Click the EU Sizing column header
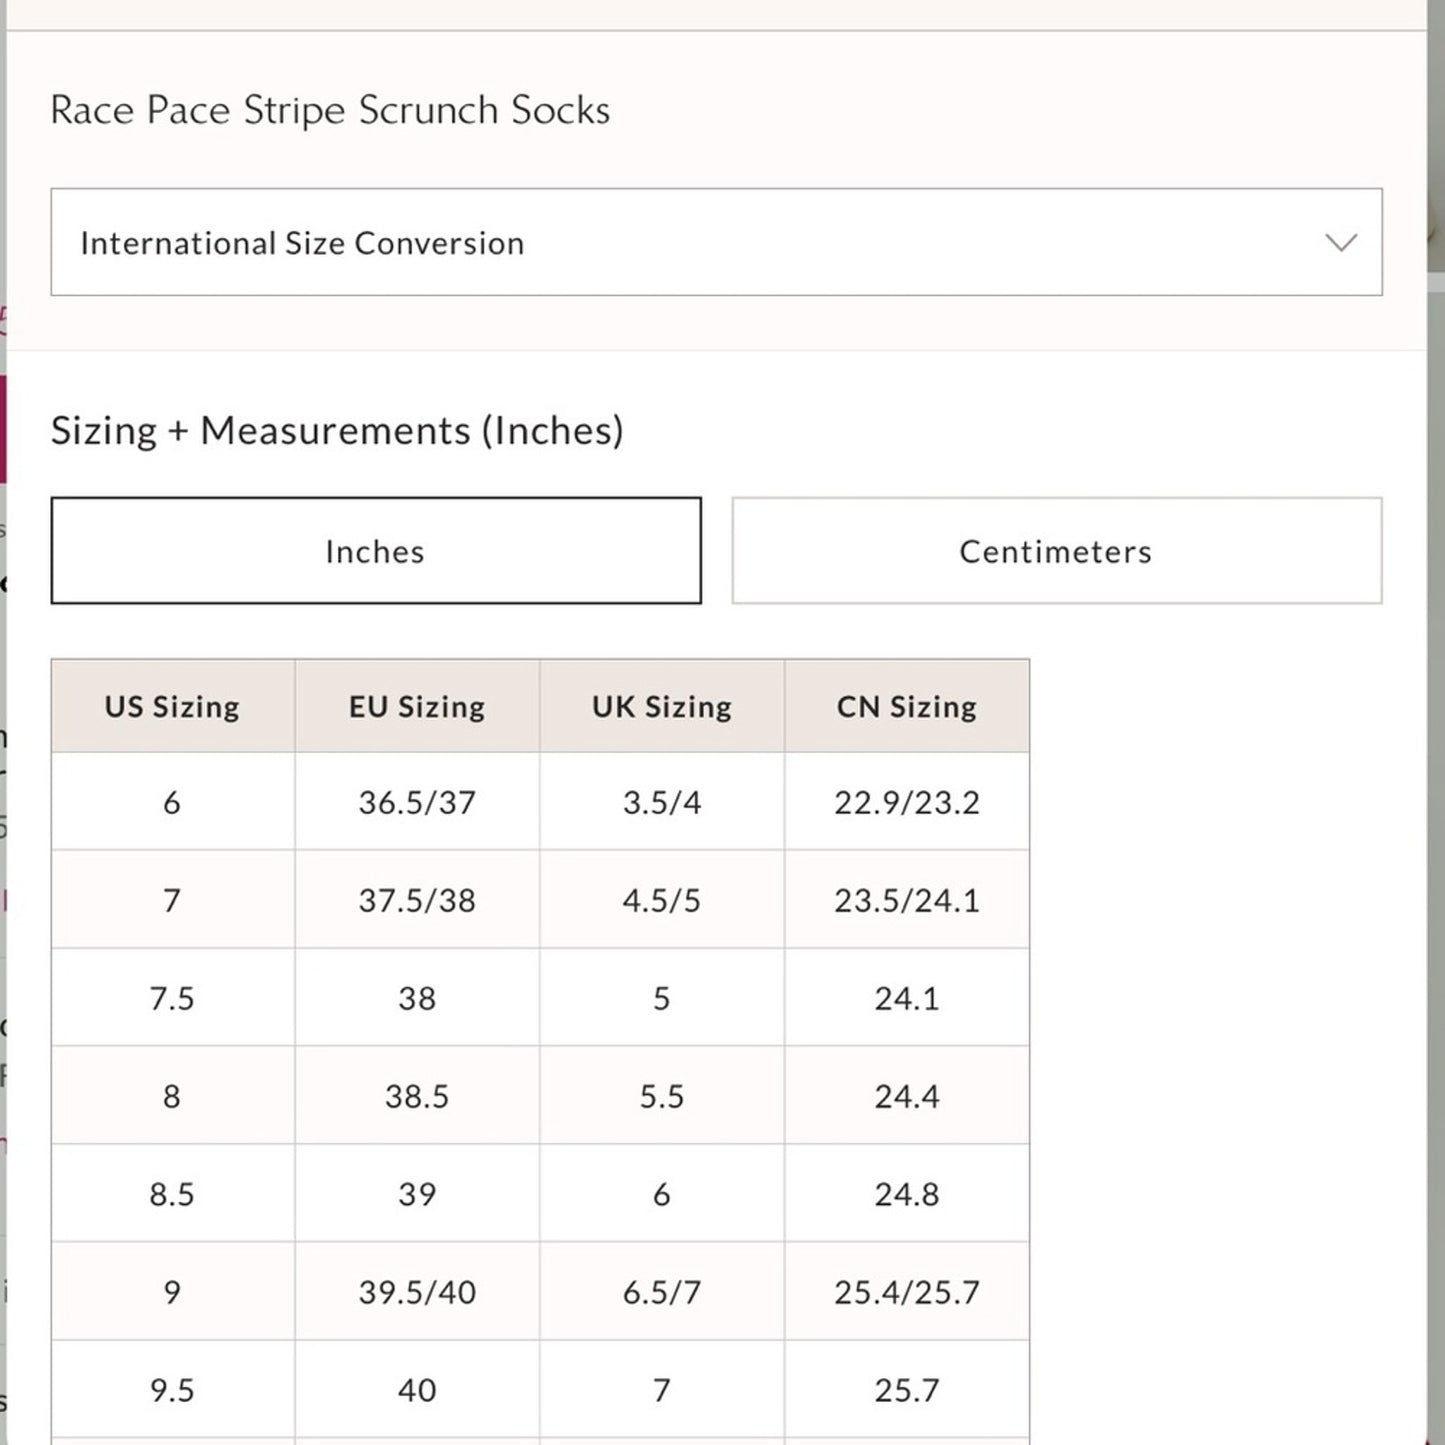This screenshot has height=1445, width=1445. click(x=416, y=706)
